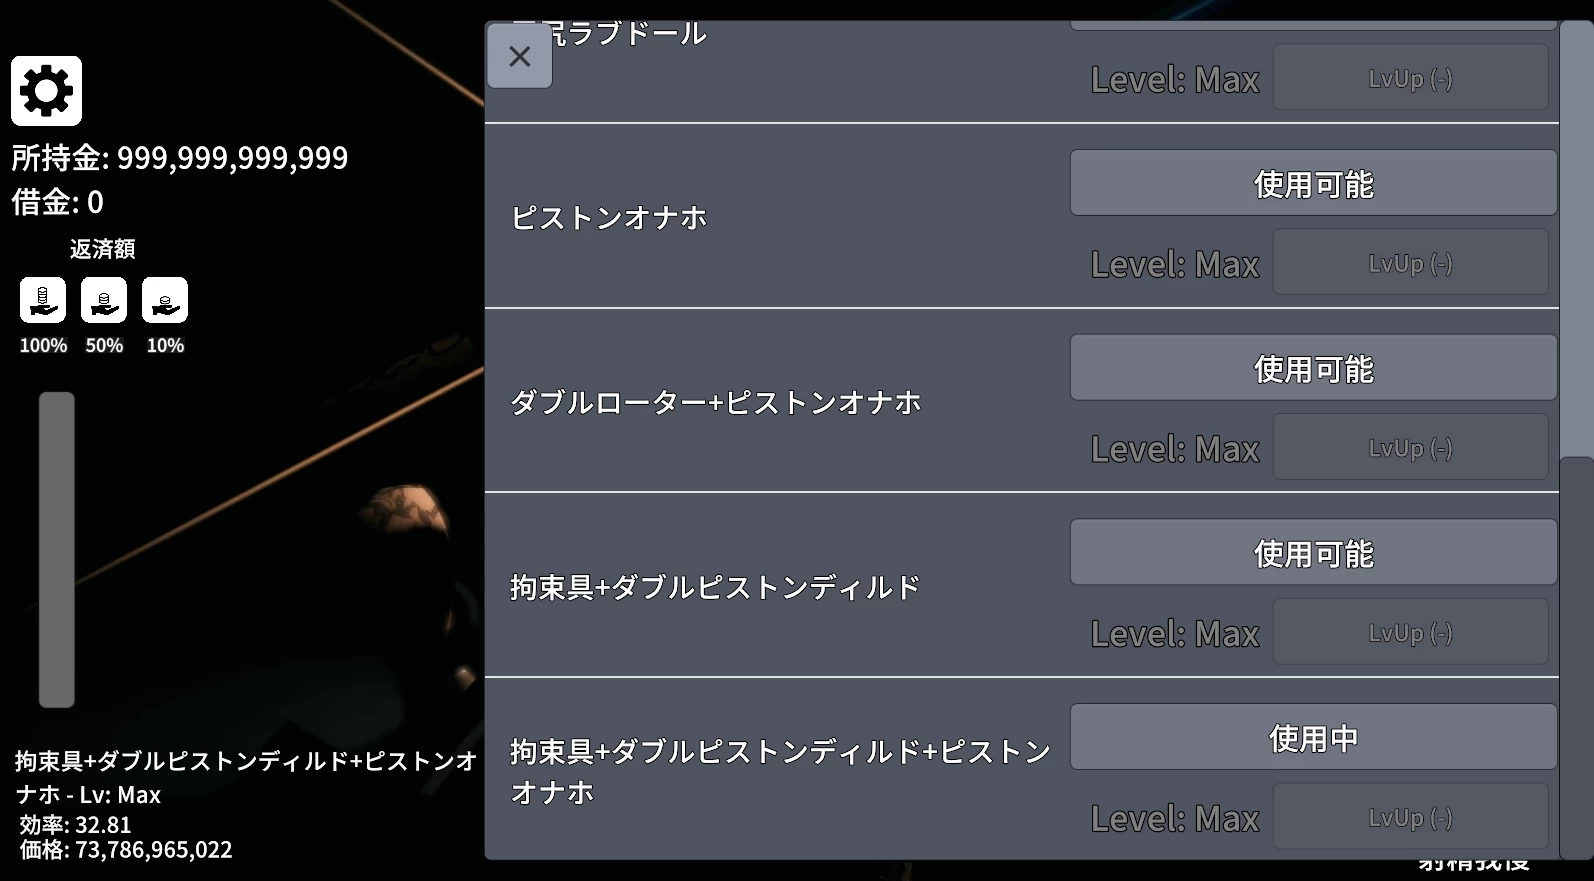Click LvUp button for ダブルローター+ピストンオナホ
The height and width of the screenshot is (881, 1594).
pyautogui.click(x=1410, y=448)
